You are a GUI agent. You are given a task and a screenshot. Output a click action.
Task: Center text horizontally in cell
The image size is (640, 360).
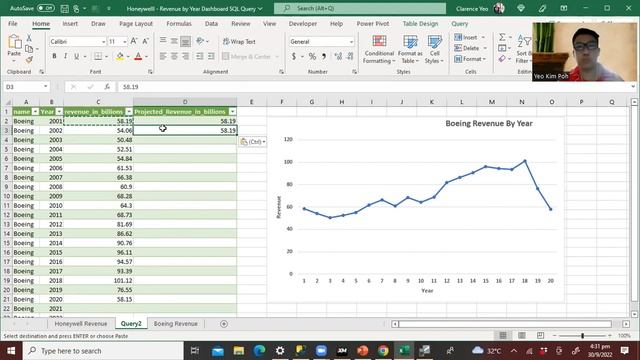coord(174,56)
